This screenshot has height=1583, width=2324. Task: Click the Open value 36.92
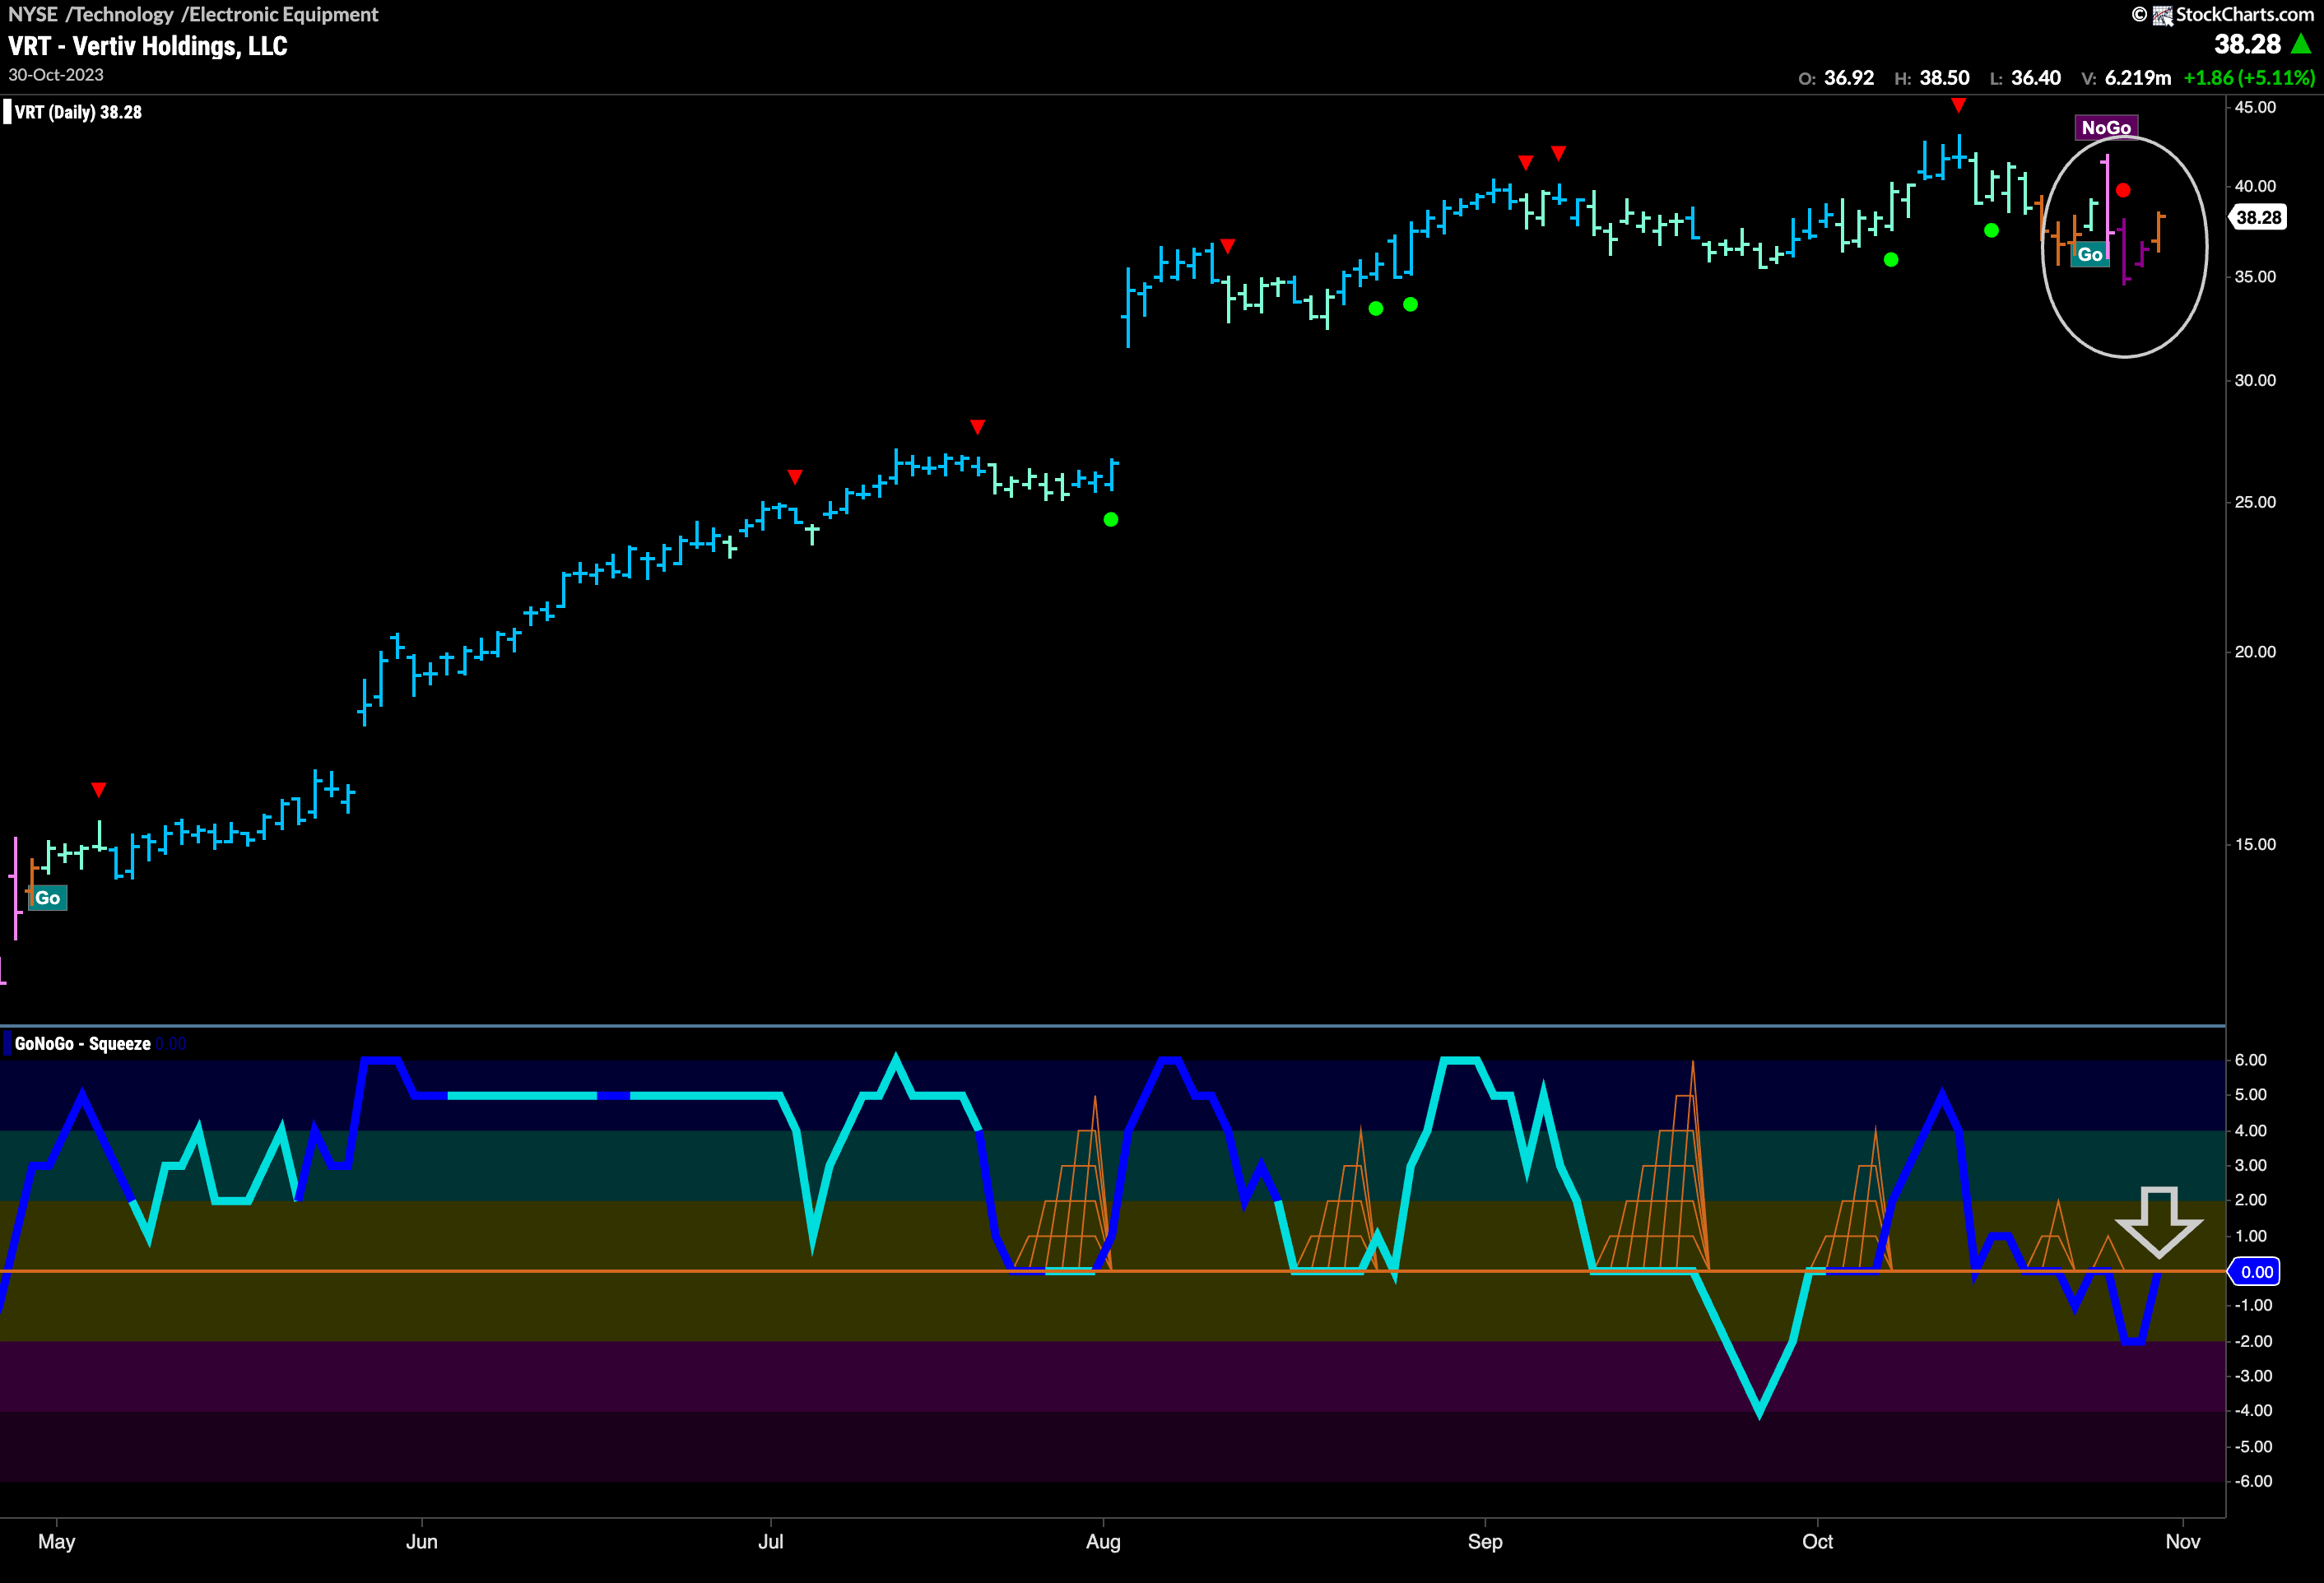click(x=1848, y=78)
